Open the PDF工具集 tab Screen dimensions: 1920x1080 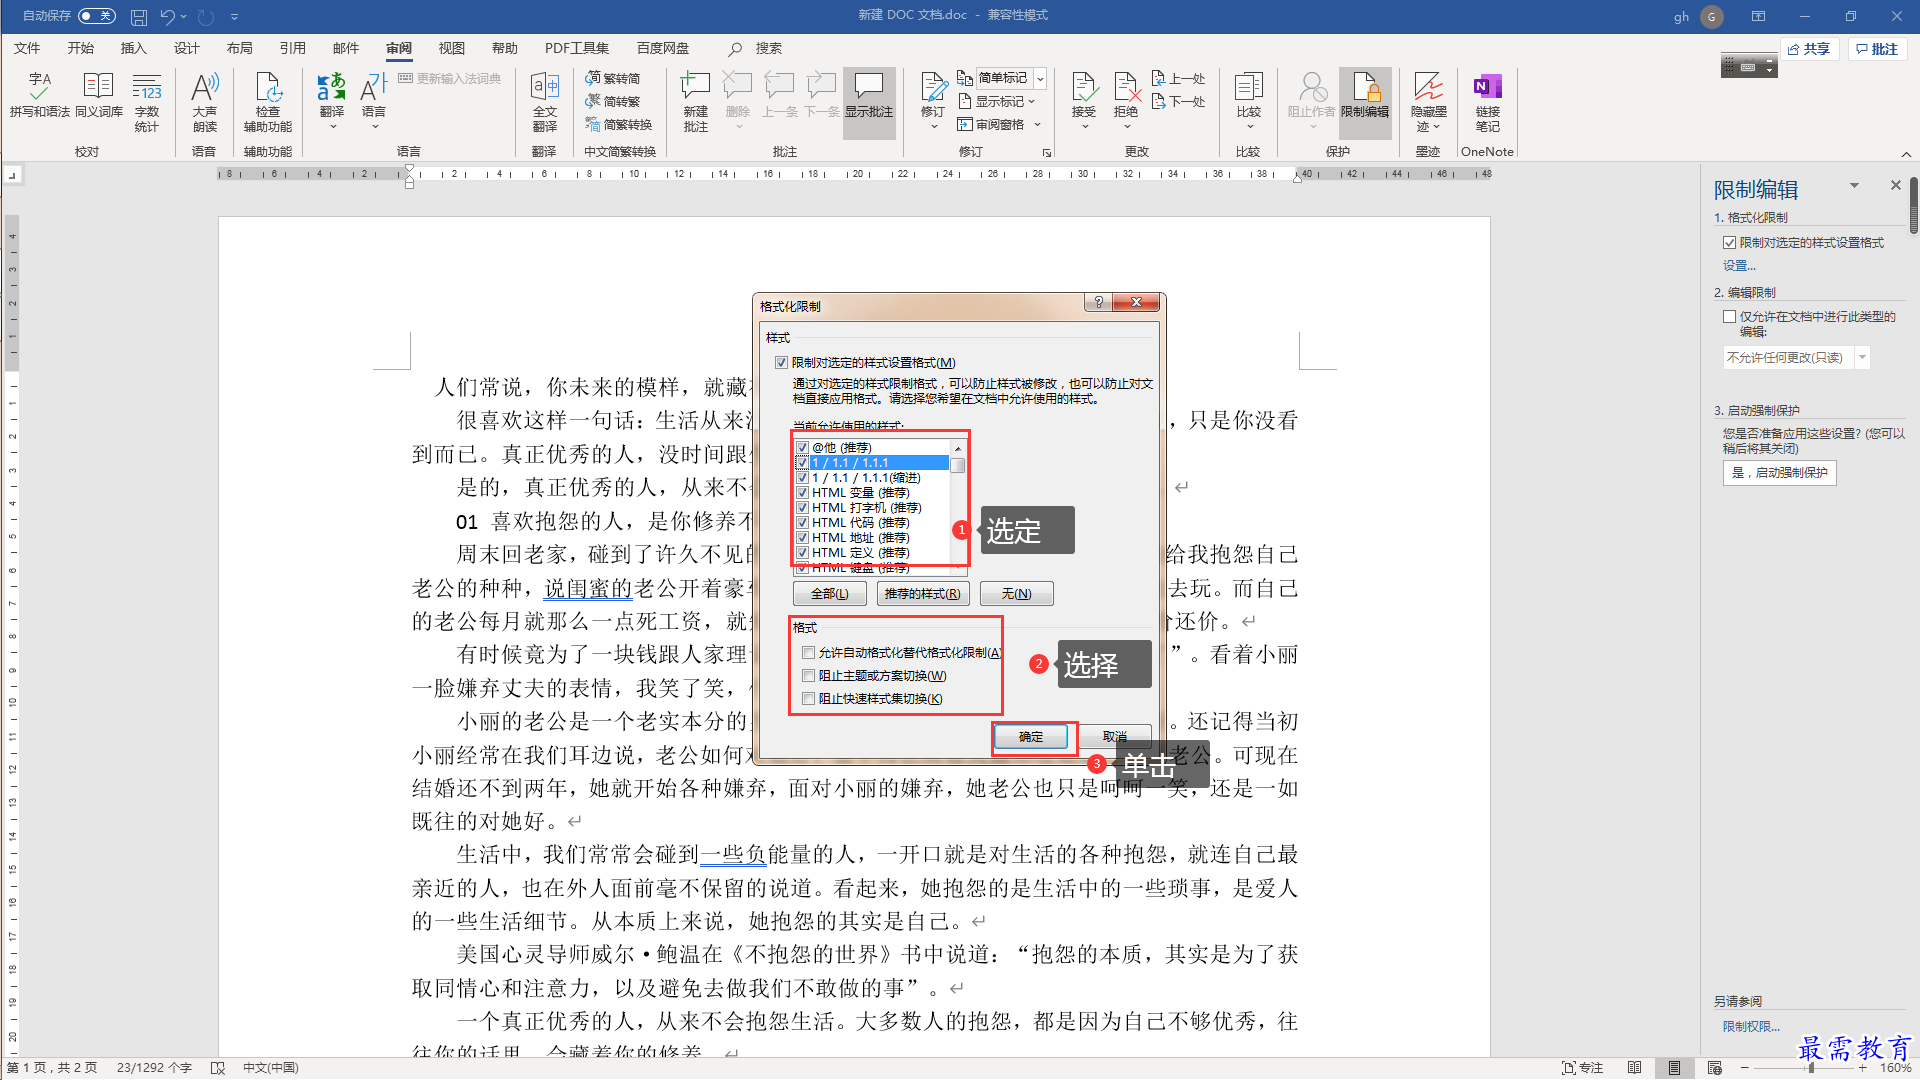coord(576,48)
